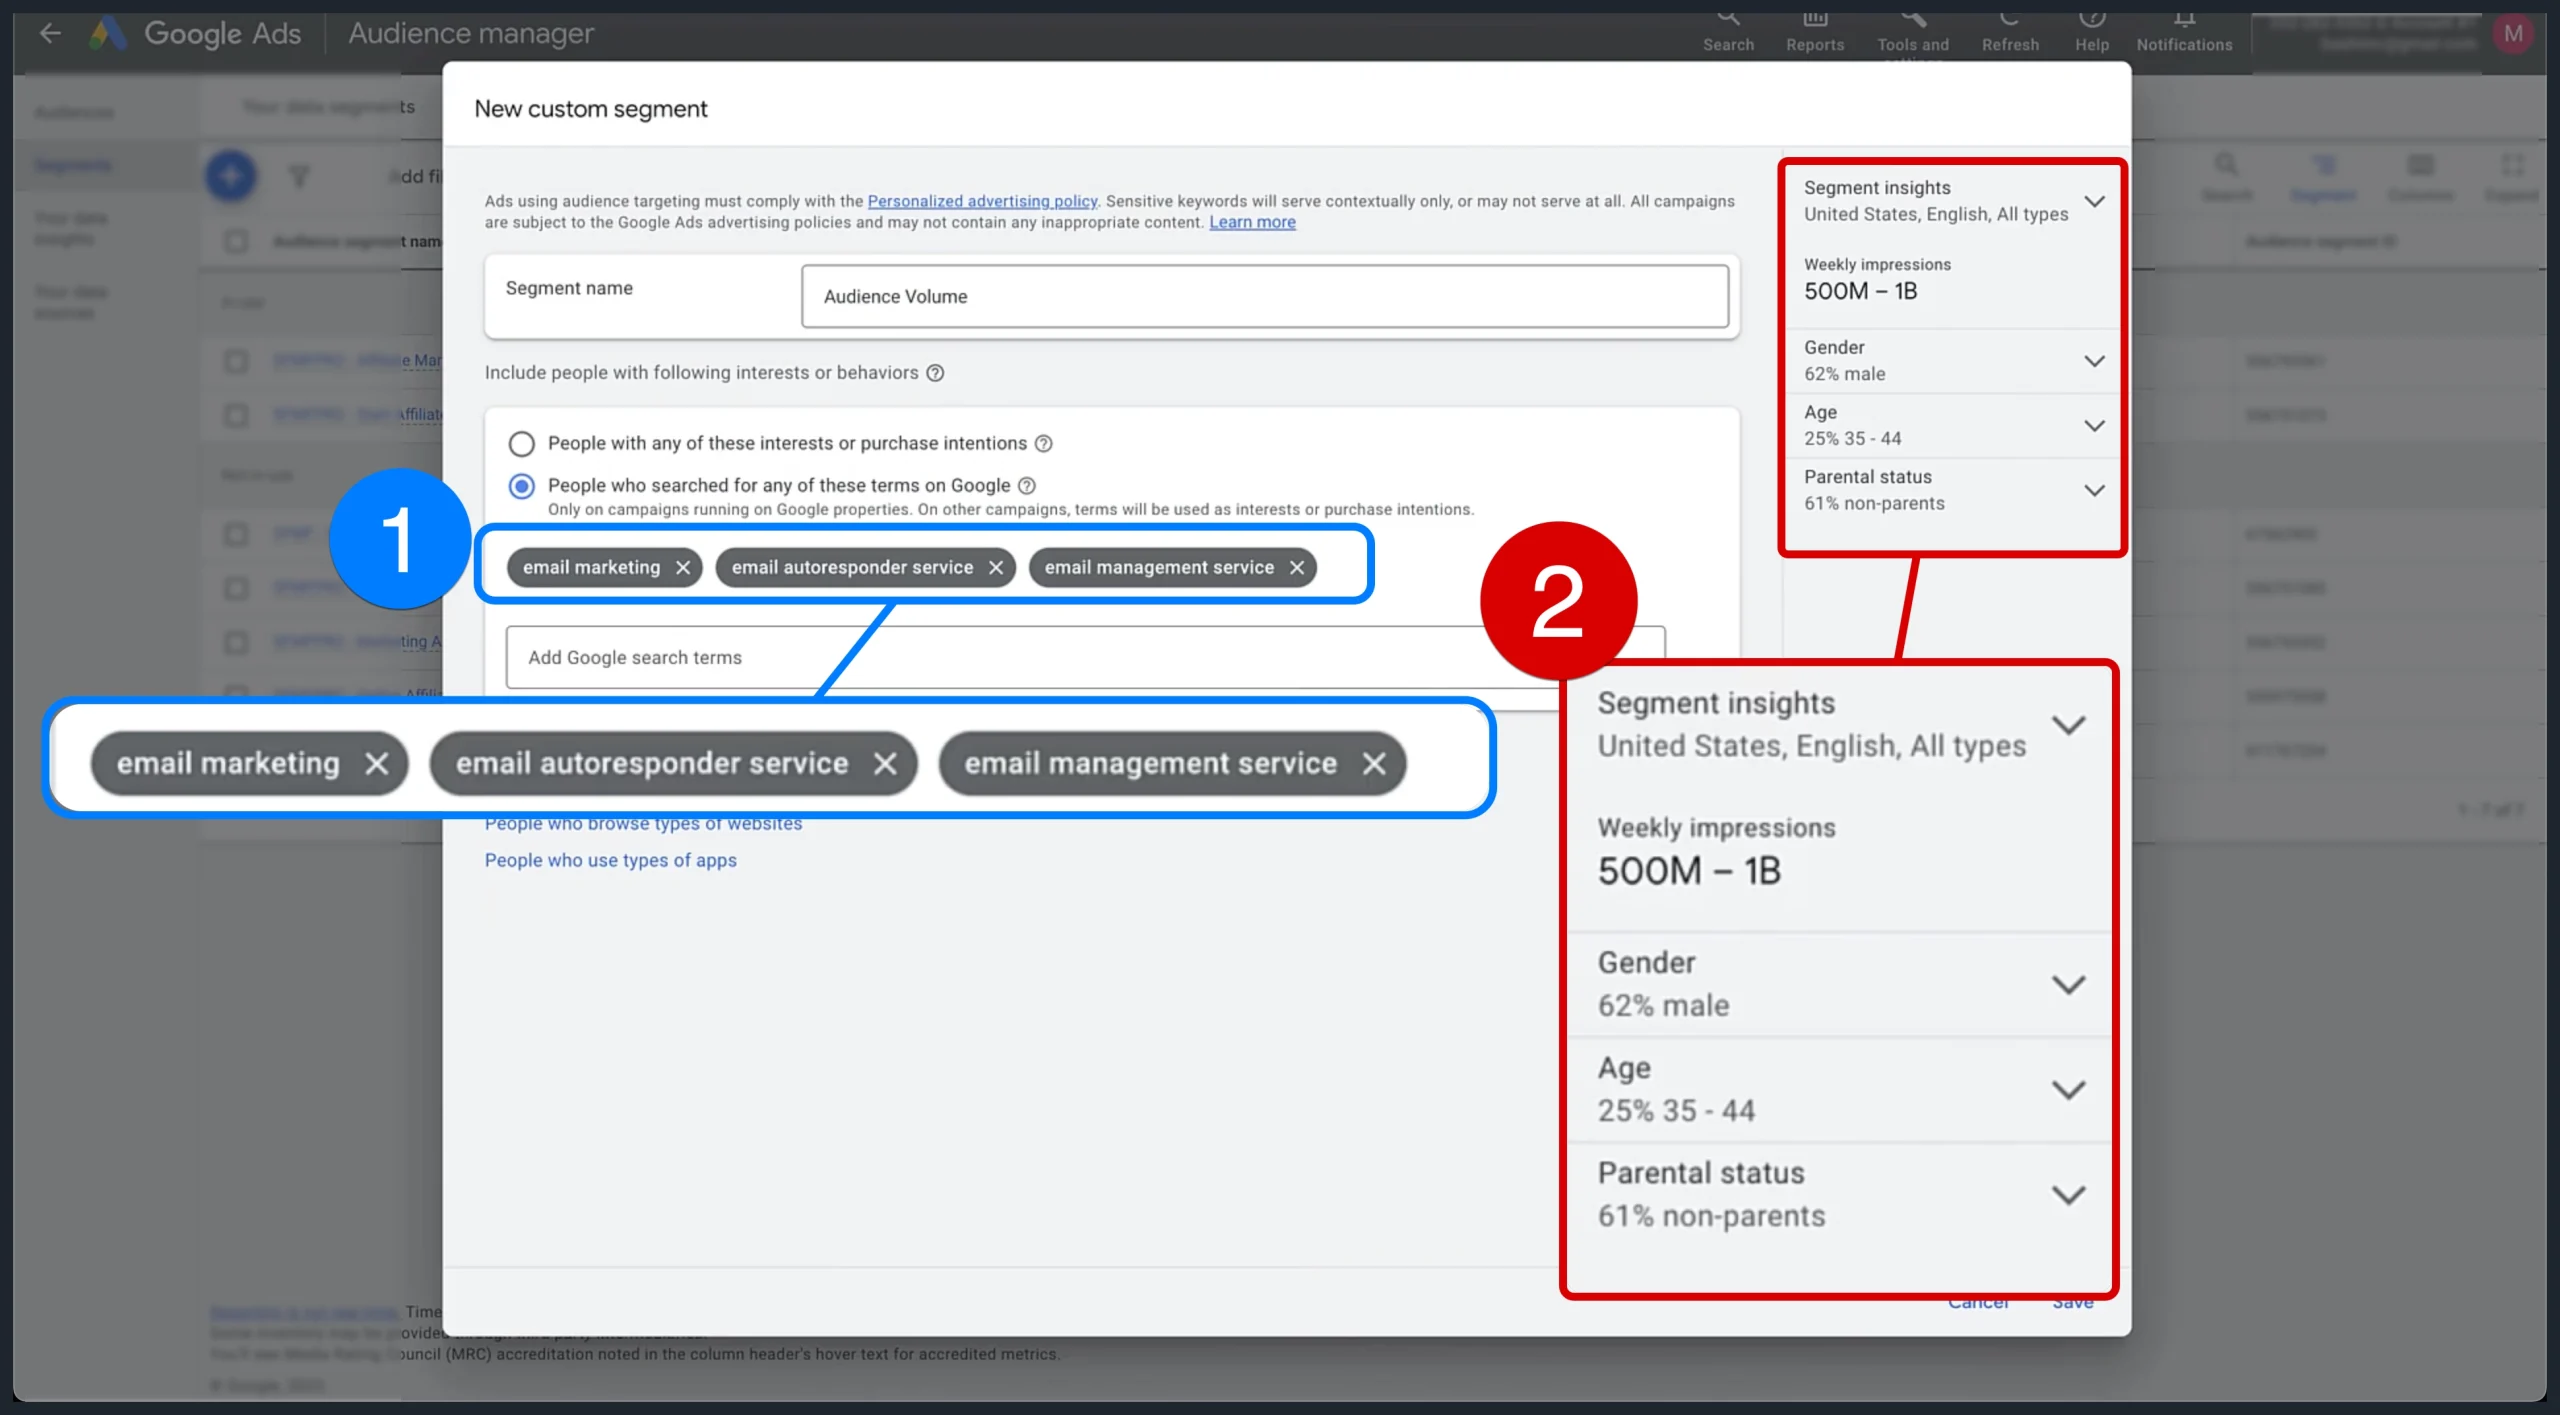Open Search in the top toolbar
2560x1415 pixels.
1728,33
